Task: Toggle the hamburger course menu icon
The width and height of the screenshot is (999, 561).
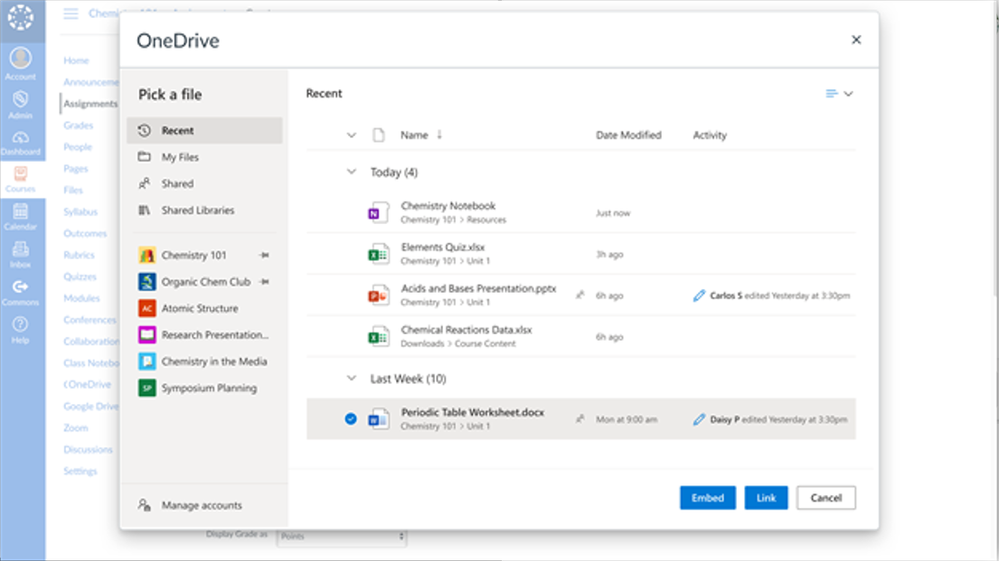Action: [71, 13]
